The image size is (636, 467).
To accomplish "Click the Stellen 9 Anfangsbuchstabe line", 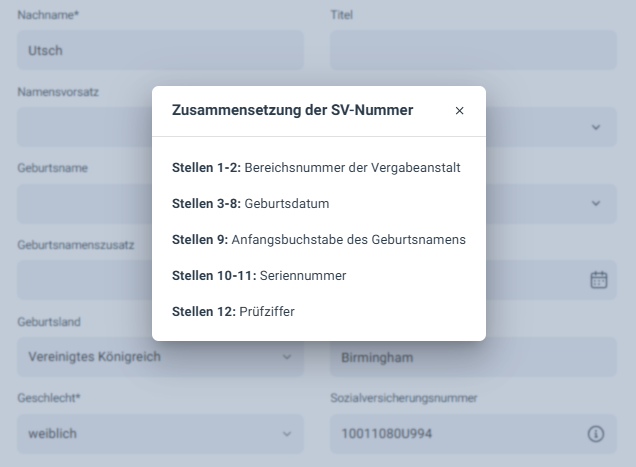I will 318,240.
